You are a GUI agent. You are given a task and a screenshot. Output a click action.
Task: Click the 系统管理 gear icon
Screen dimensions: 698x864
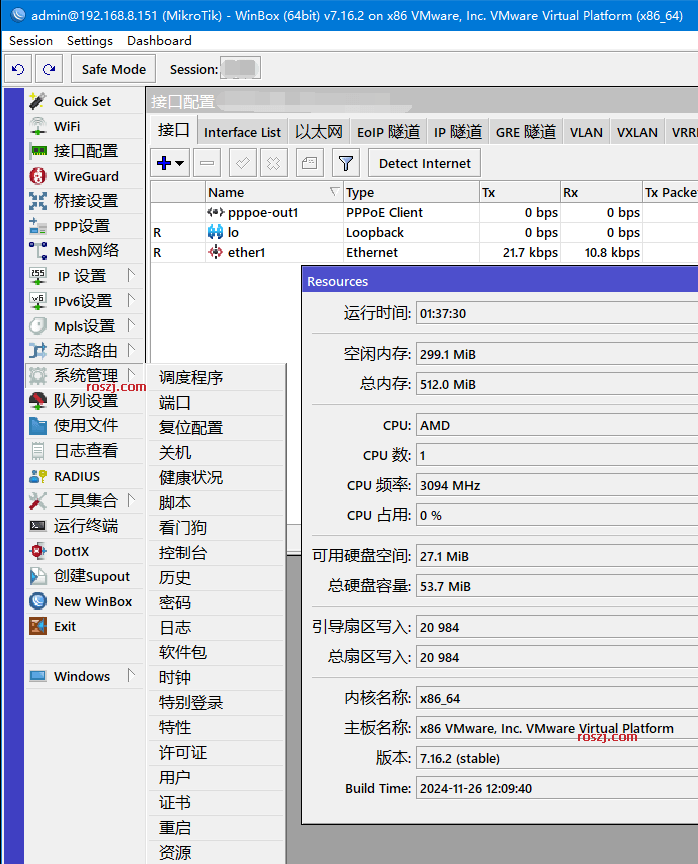pos(37,376)
